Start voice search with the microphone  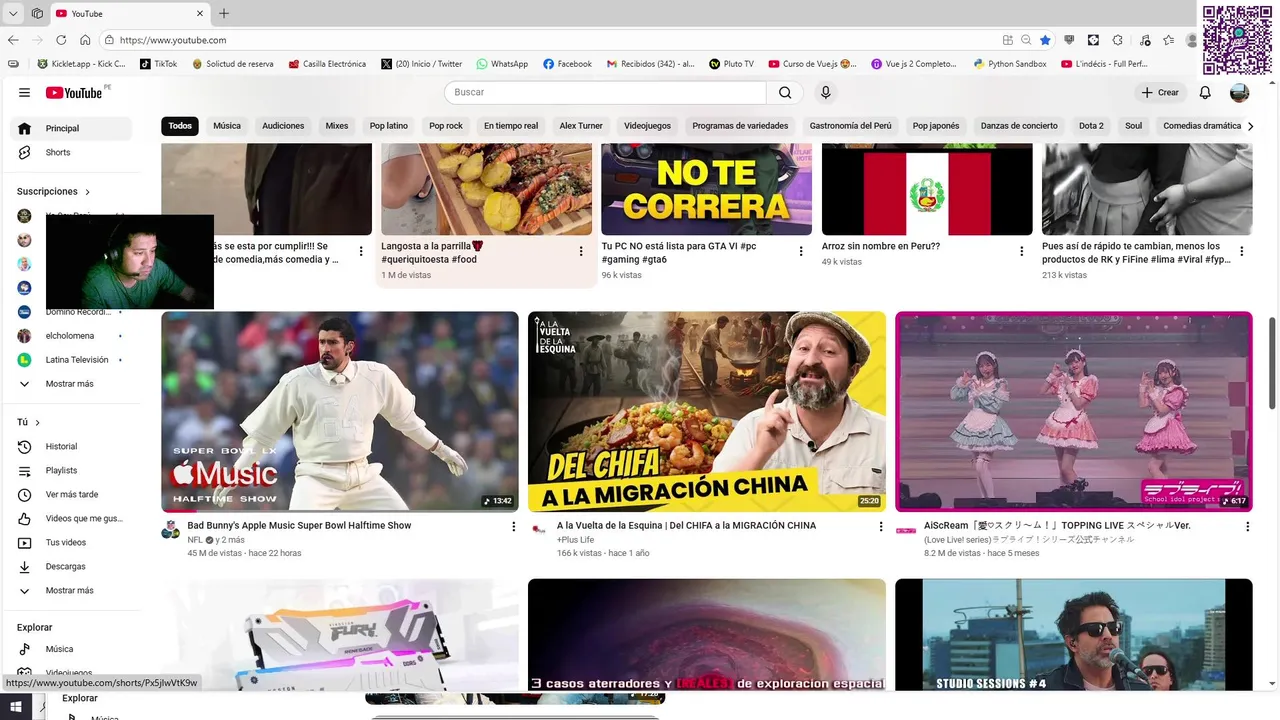click(825, 92)
